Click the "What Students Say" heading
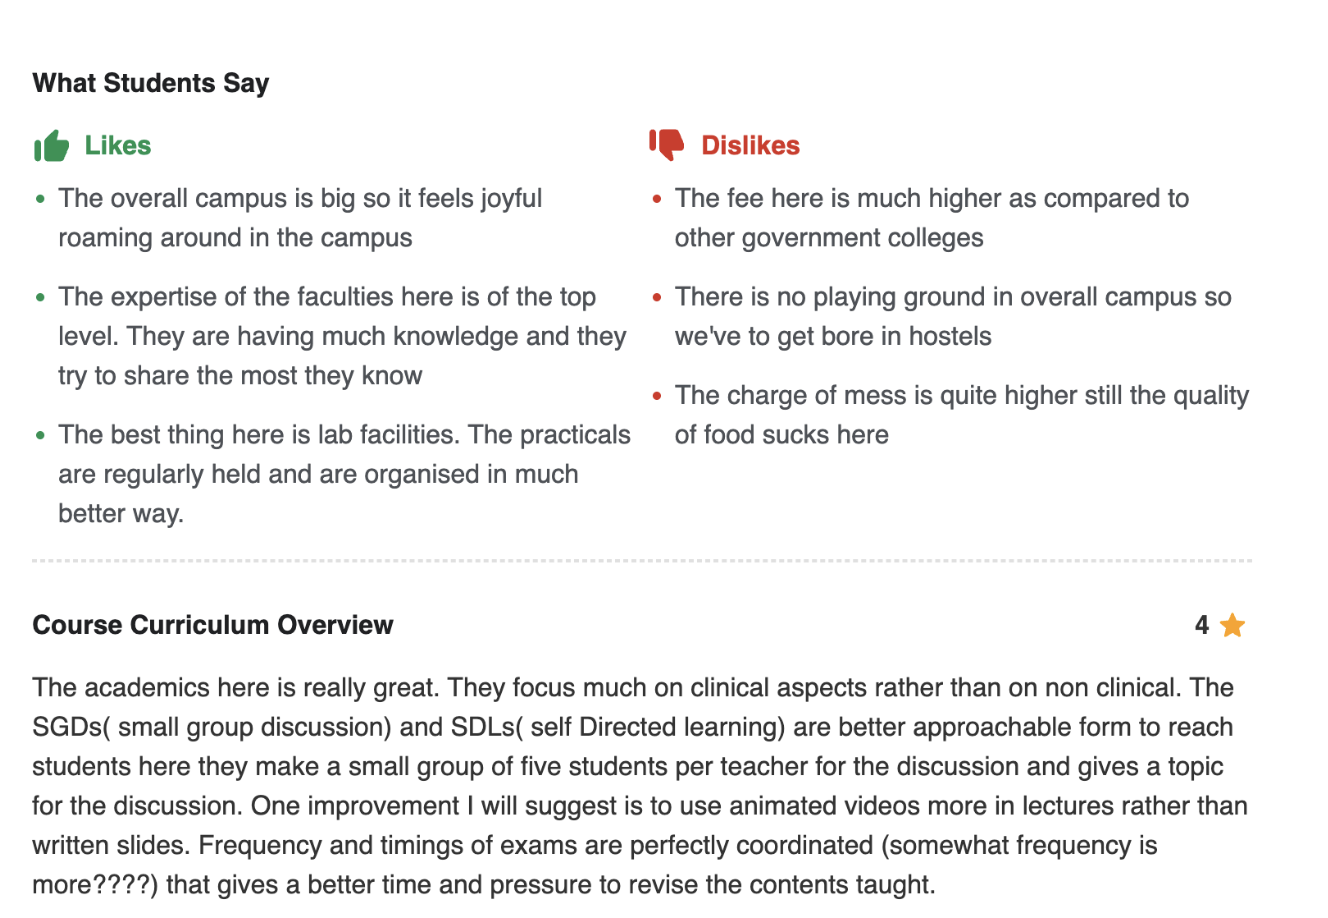This screenshot has height=918, width=1328. pyautogui.click(x=151, y=83)
